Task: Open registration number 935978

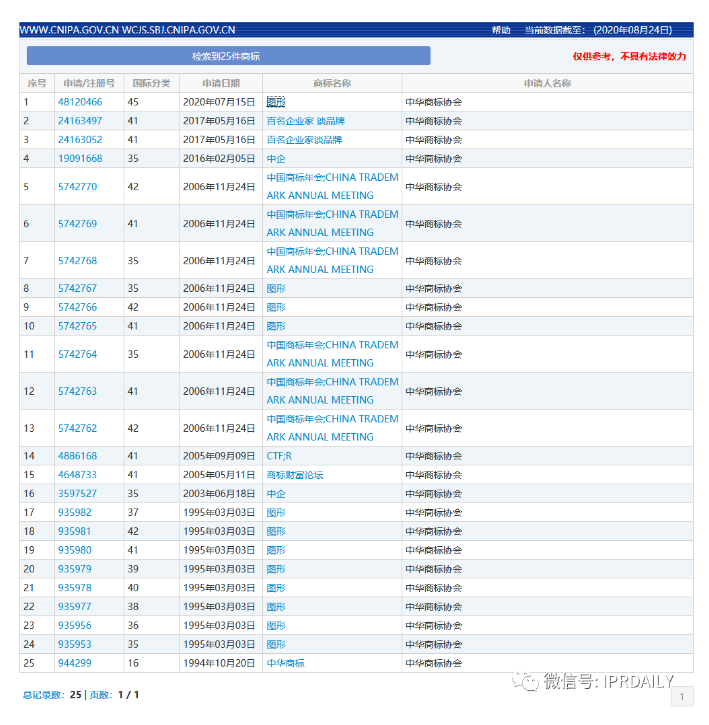Action: pos(75,588)
